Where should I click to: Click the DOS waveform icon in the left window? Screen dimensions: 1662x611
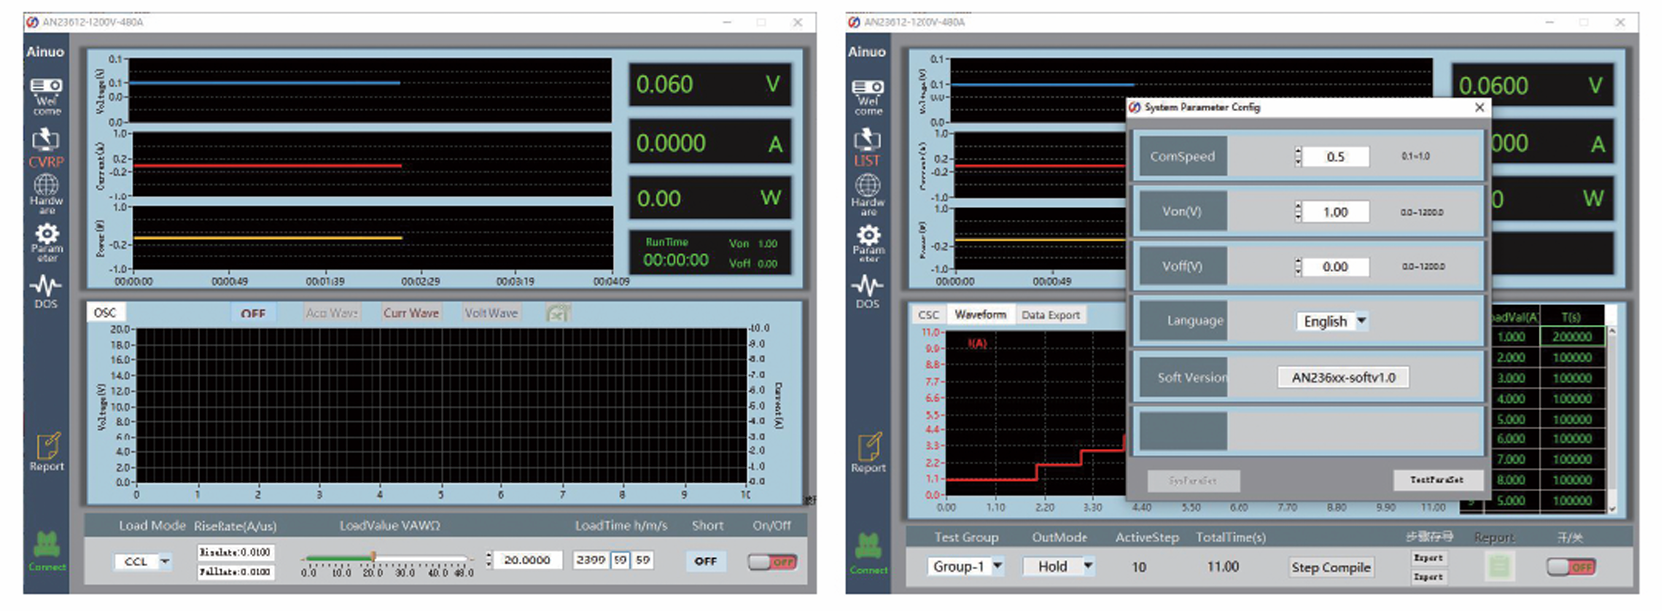(x=46, y=291)
